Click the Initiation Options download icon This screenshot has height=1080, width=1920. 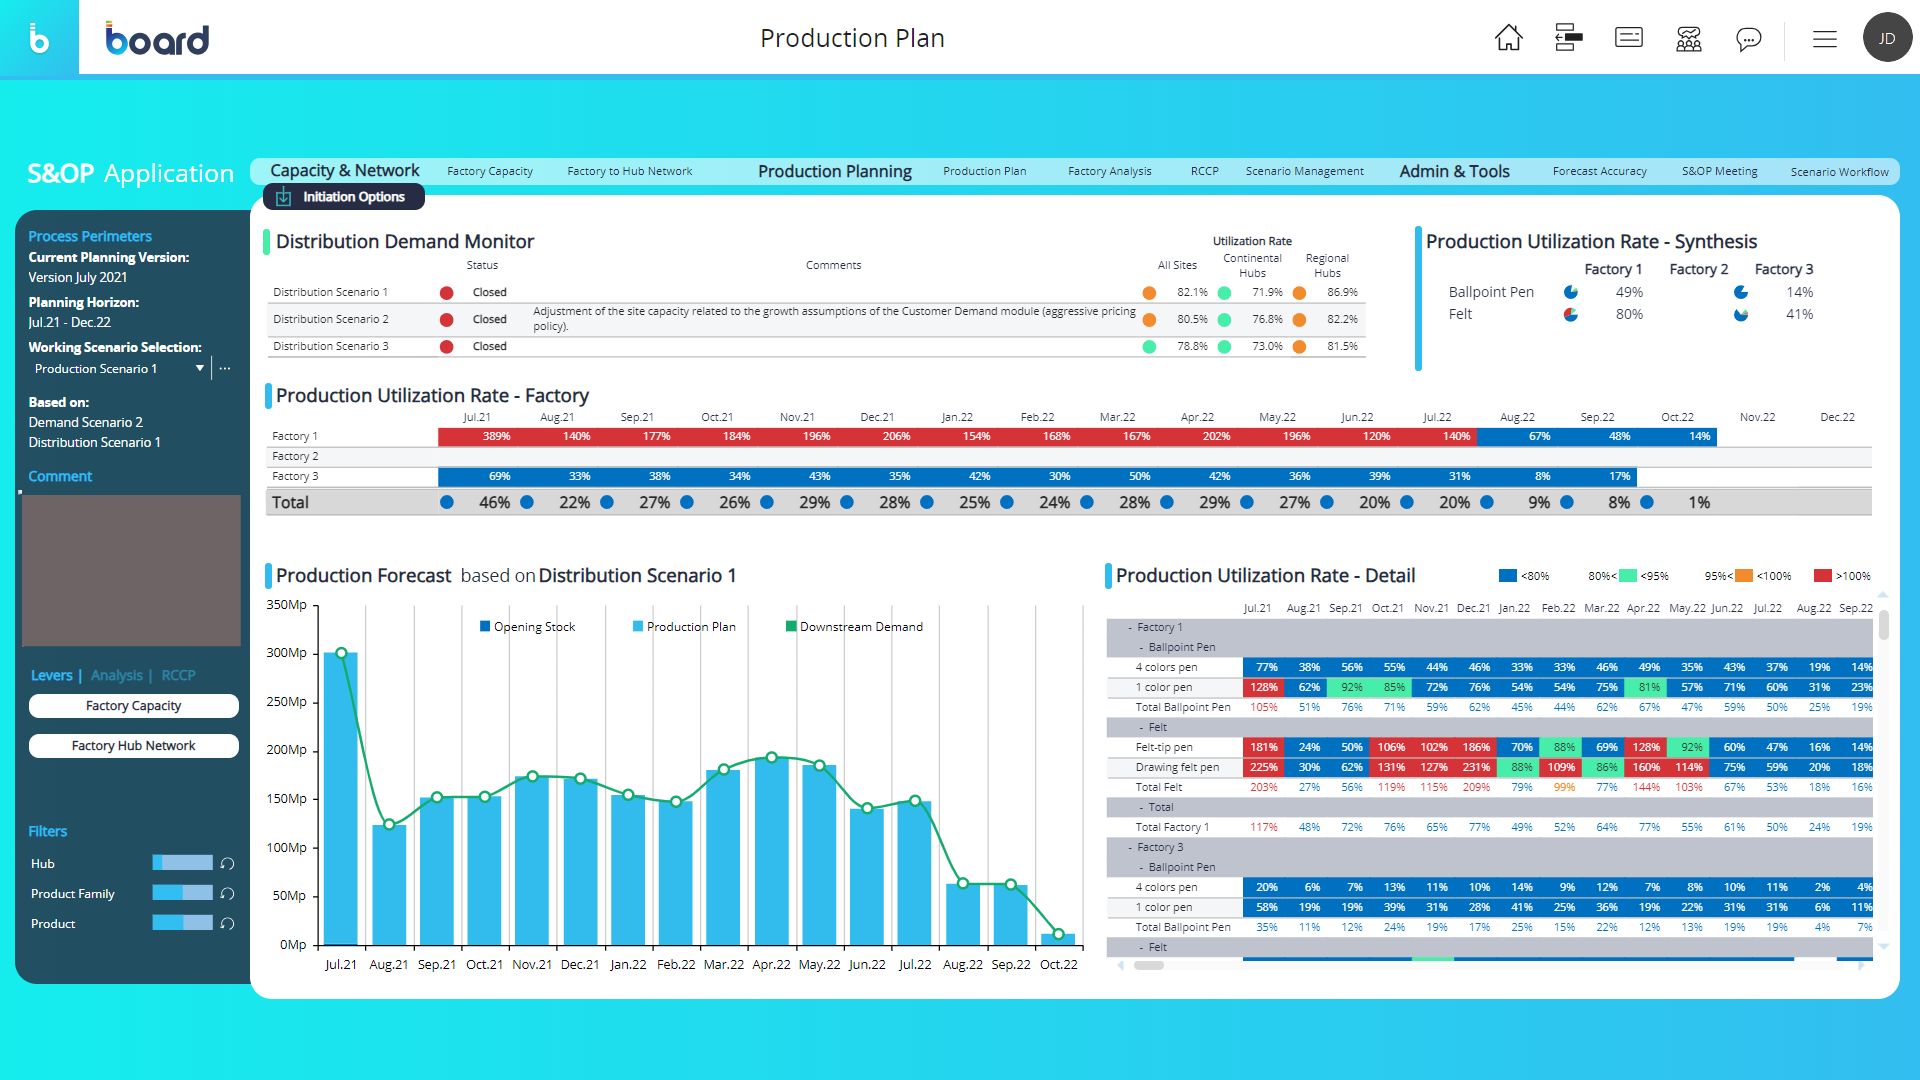pos(283,197)
